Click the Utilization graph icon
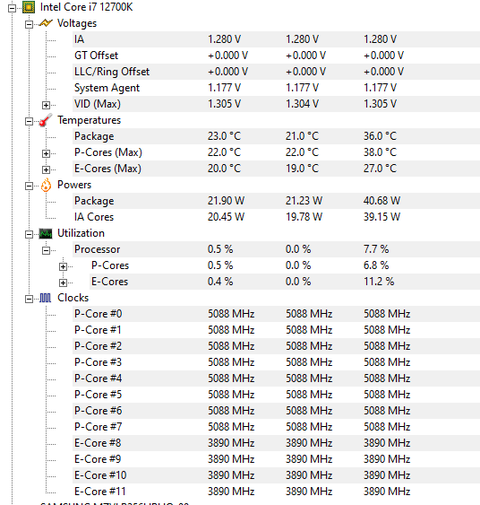 46,234
